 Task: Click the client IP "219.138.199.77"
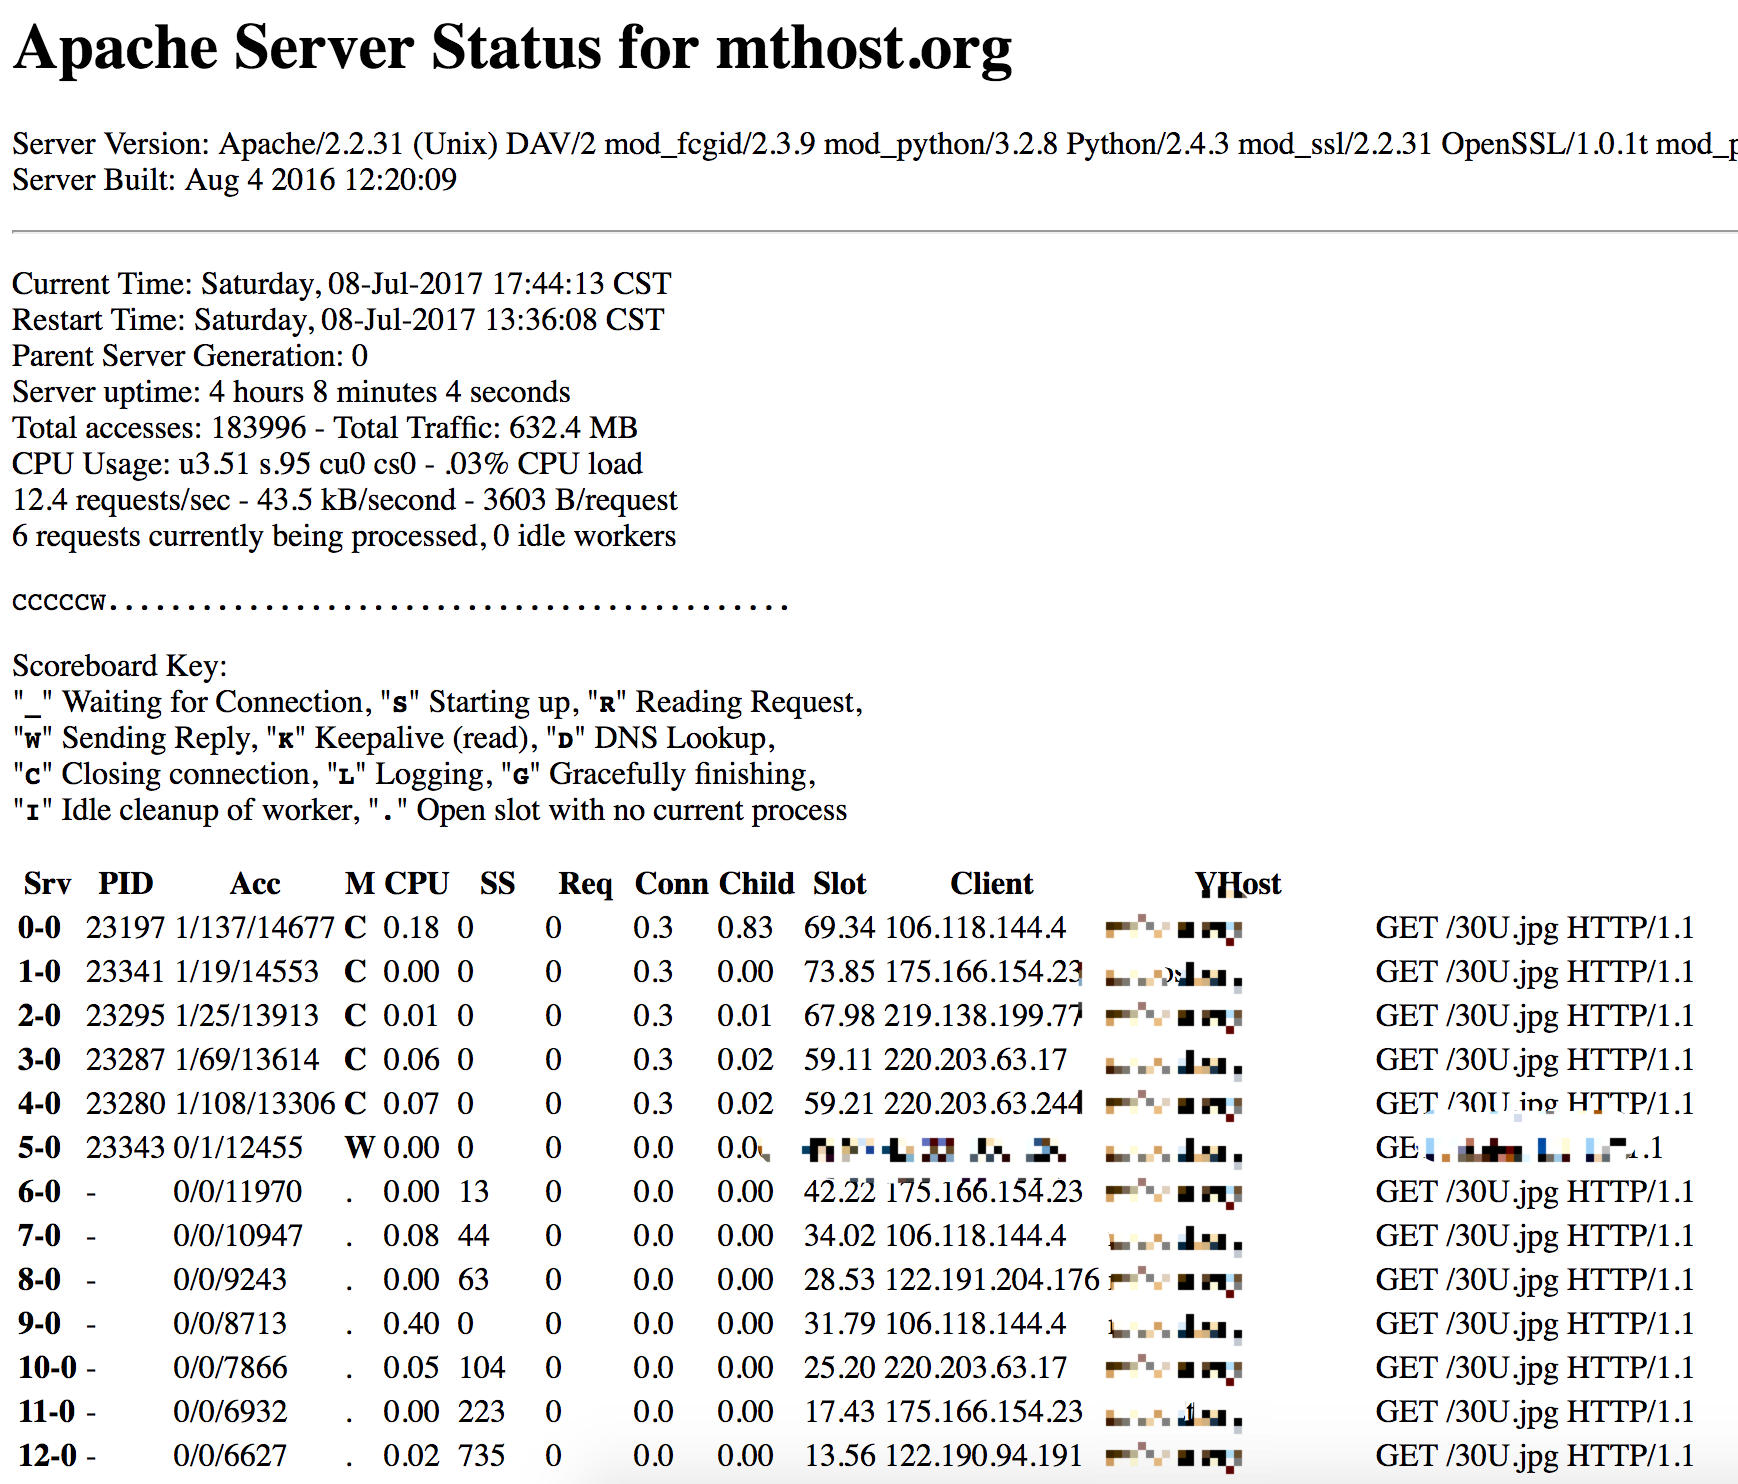coord(983,1016)
